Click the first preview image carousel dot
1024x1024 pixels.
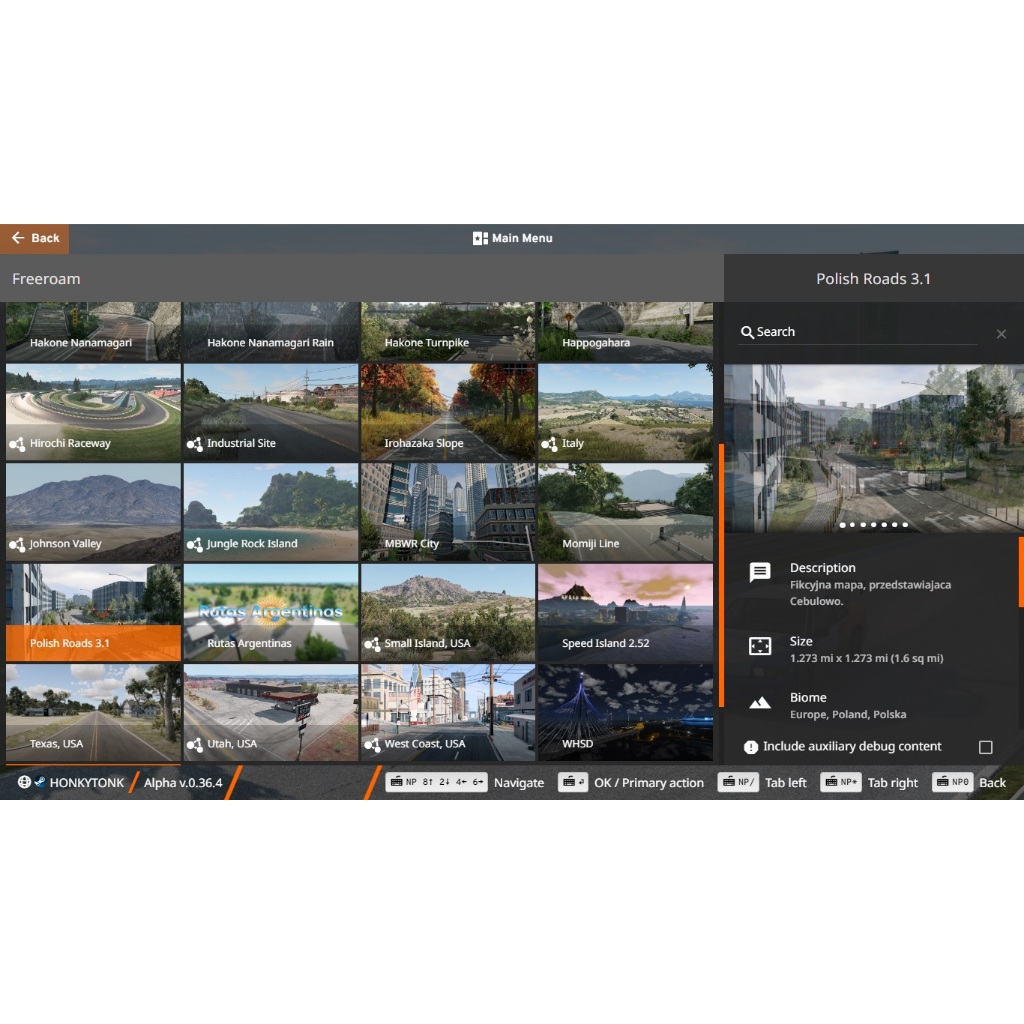pos(842,525)
